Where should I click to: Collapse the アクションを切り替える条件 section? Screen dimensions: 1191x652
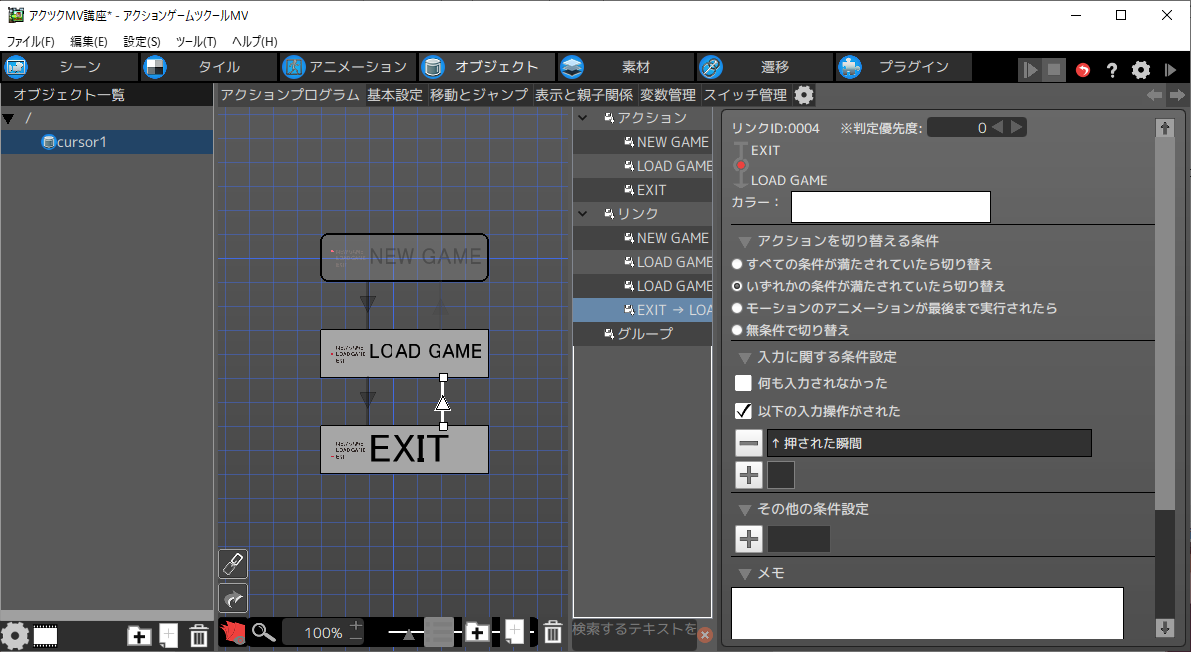[x=745, y=241]
